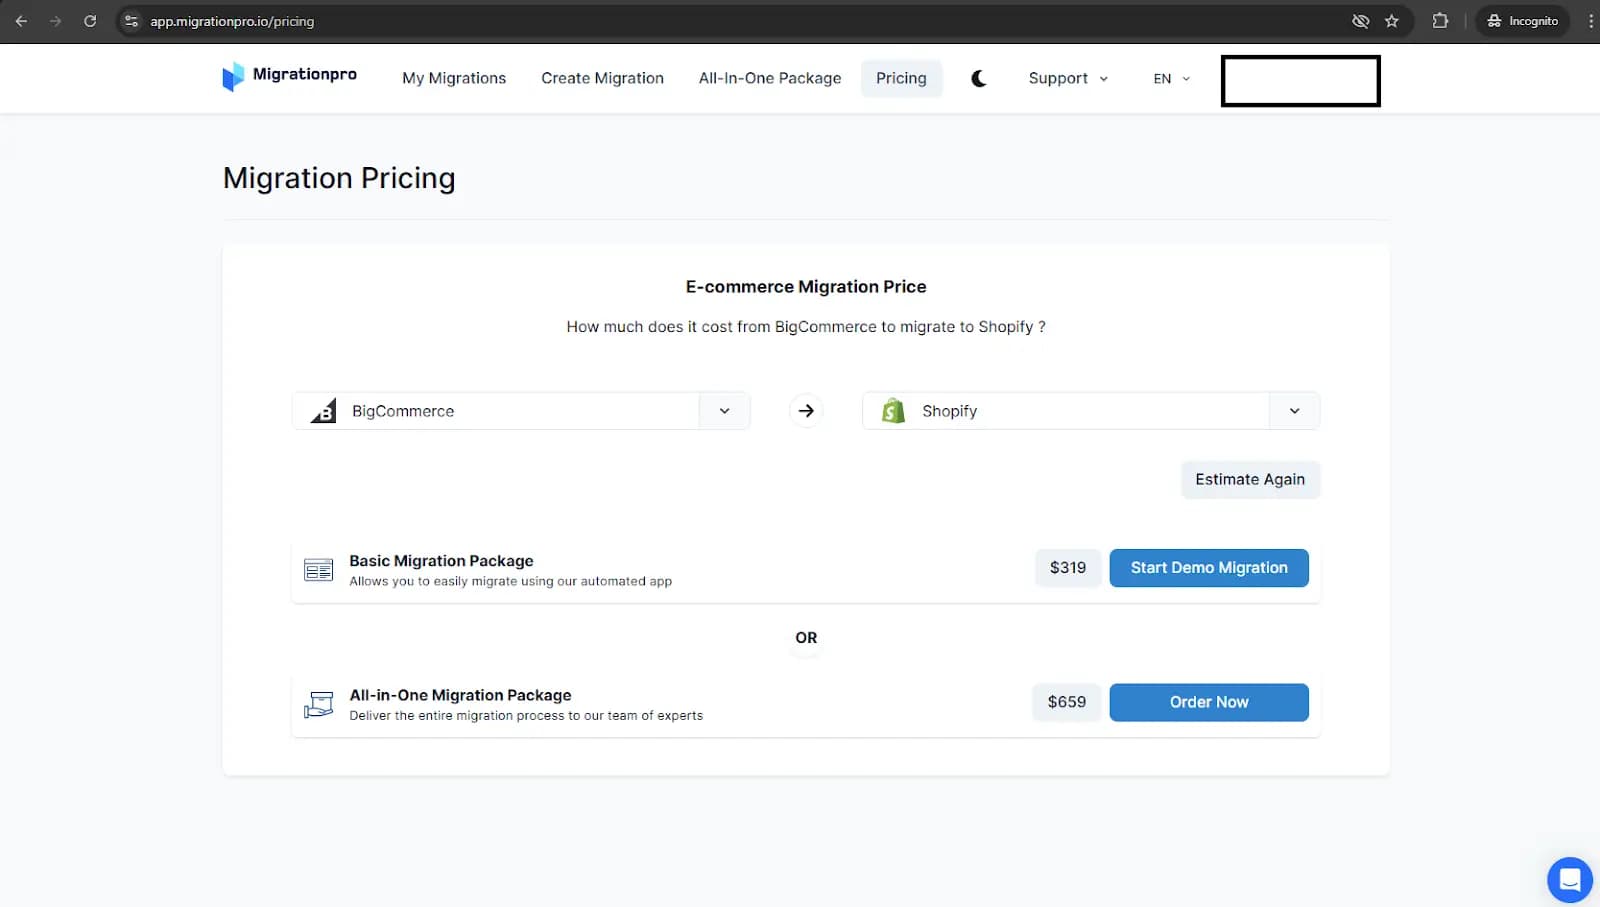Open the browser extensions puzzle icon
Image resolution: width=1600 pixels, height=907 pixels.
[1440, 21]
